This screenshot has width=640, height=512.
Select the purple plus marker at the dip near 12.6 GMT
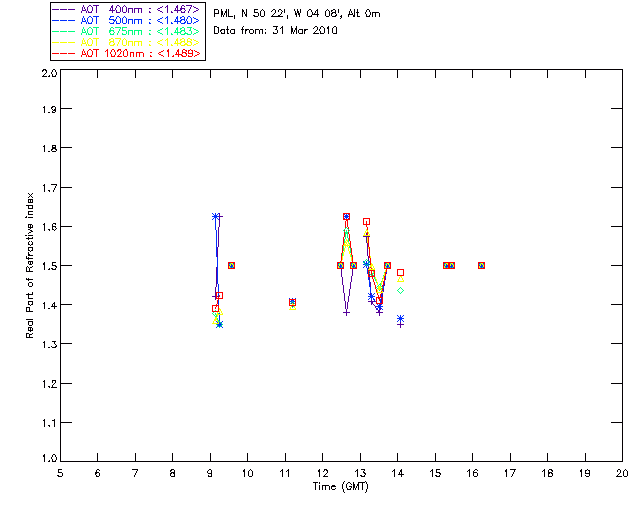tap(347, 313)
